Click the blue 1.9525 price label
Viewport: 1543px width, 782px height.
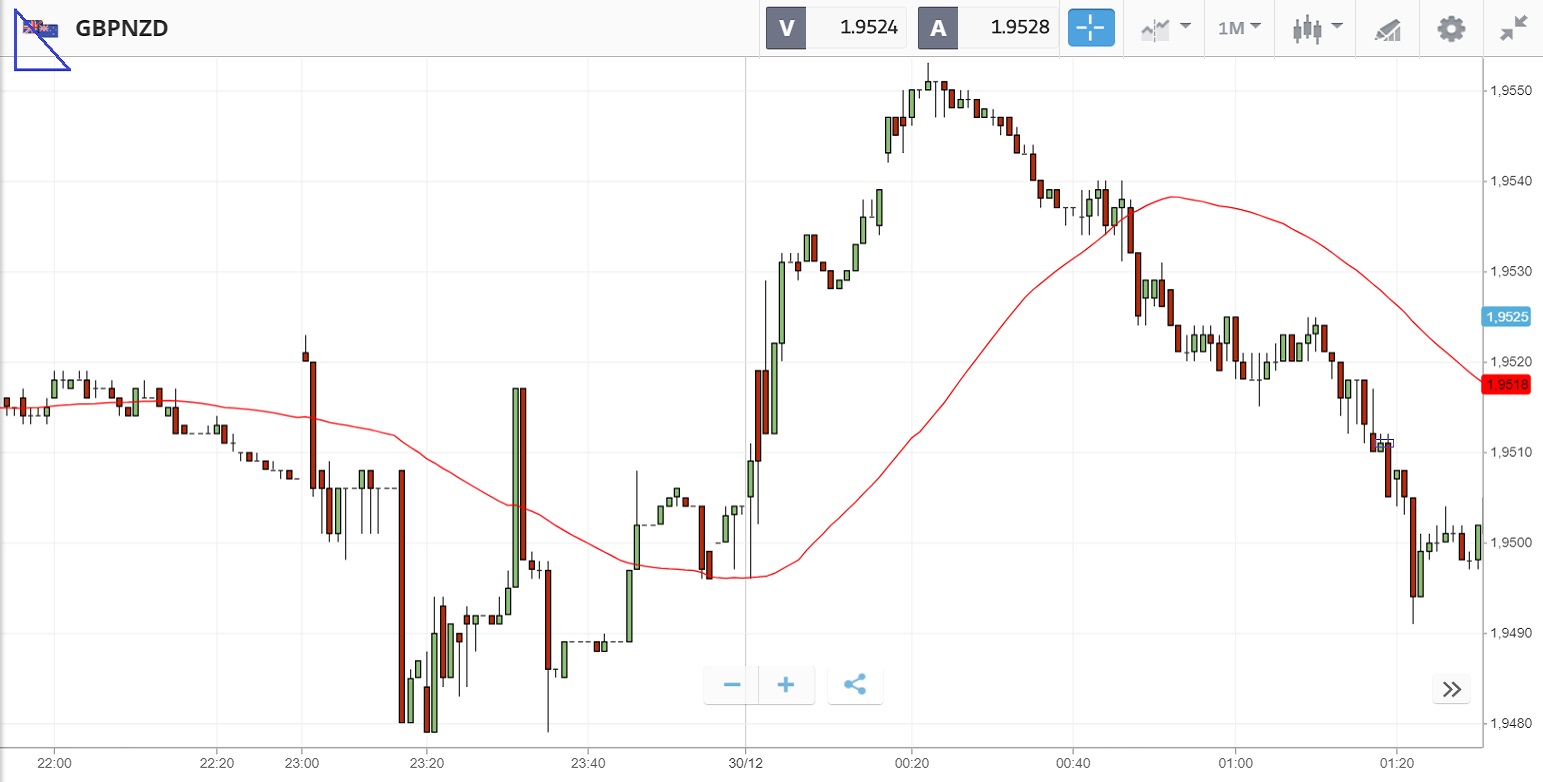point(1505,317)
